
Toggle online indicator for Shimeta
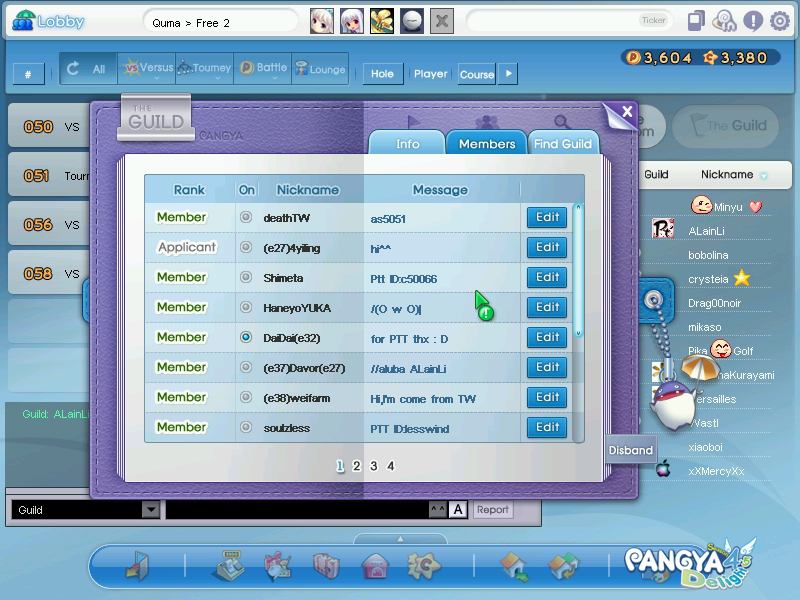pos(246,277)
